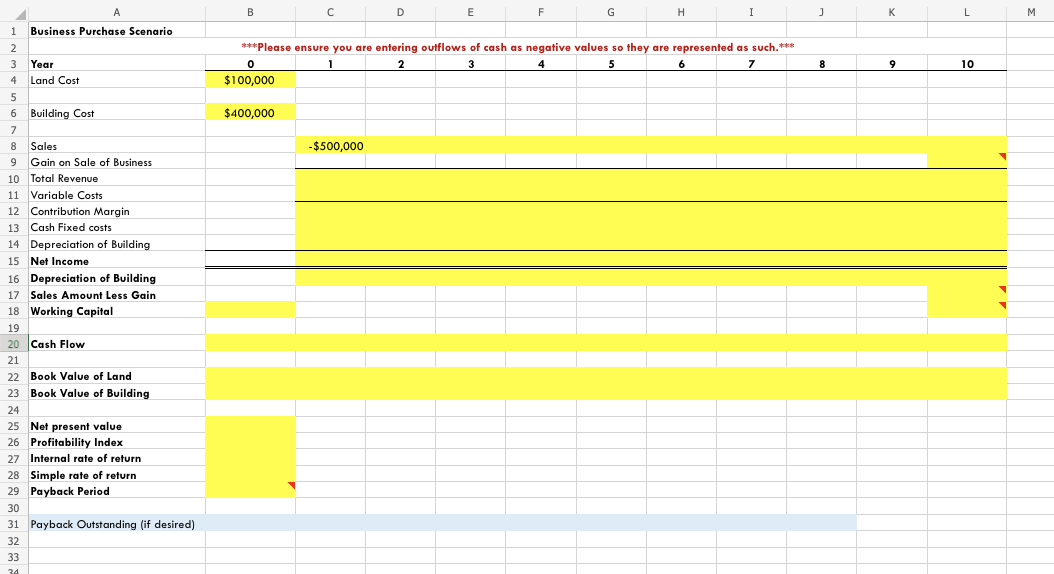
Task: Click column header C
Action: (330, 12)
